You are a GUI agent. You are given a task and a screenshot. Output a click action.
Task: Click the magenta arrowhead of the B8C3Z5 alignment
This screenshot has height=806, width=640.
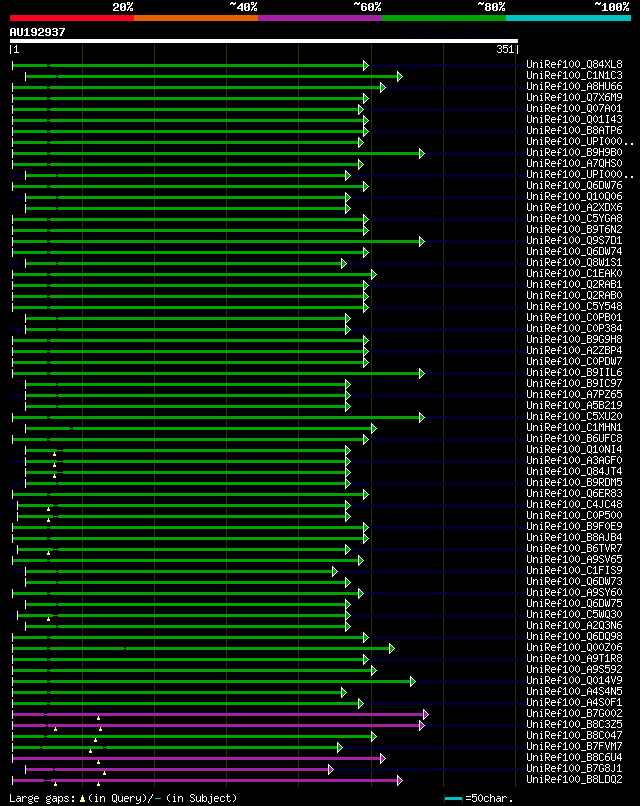pyautogui.click(x=422, y=725)
